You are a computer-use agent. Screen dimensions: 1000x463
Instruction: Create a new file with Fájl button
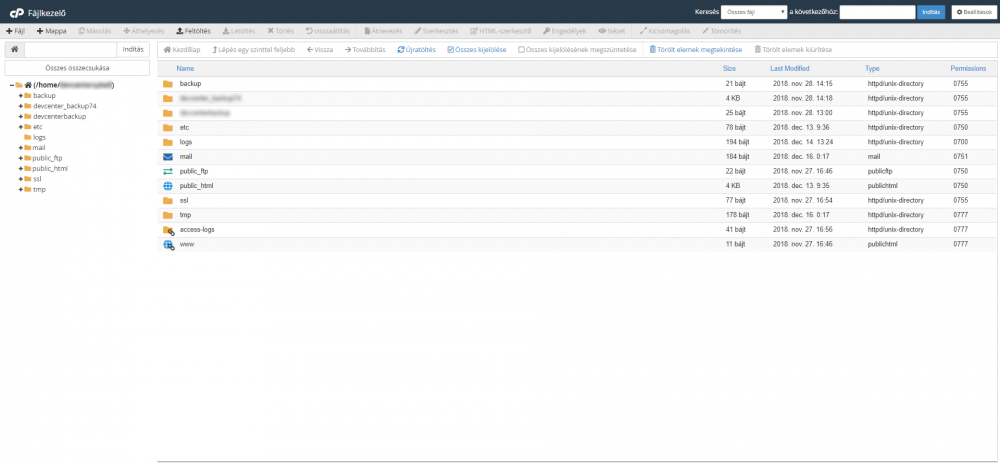click(15, 31)
